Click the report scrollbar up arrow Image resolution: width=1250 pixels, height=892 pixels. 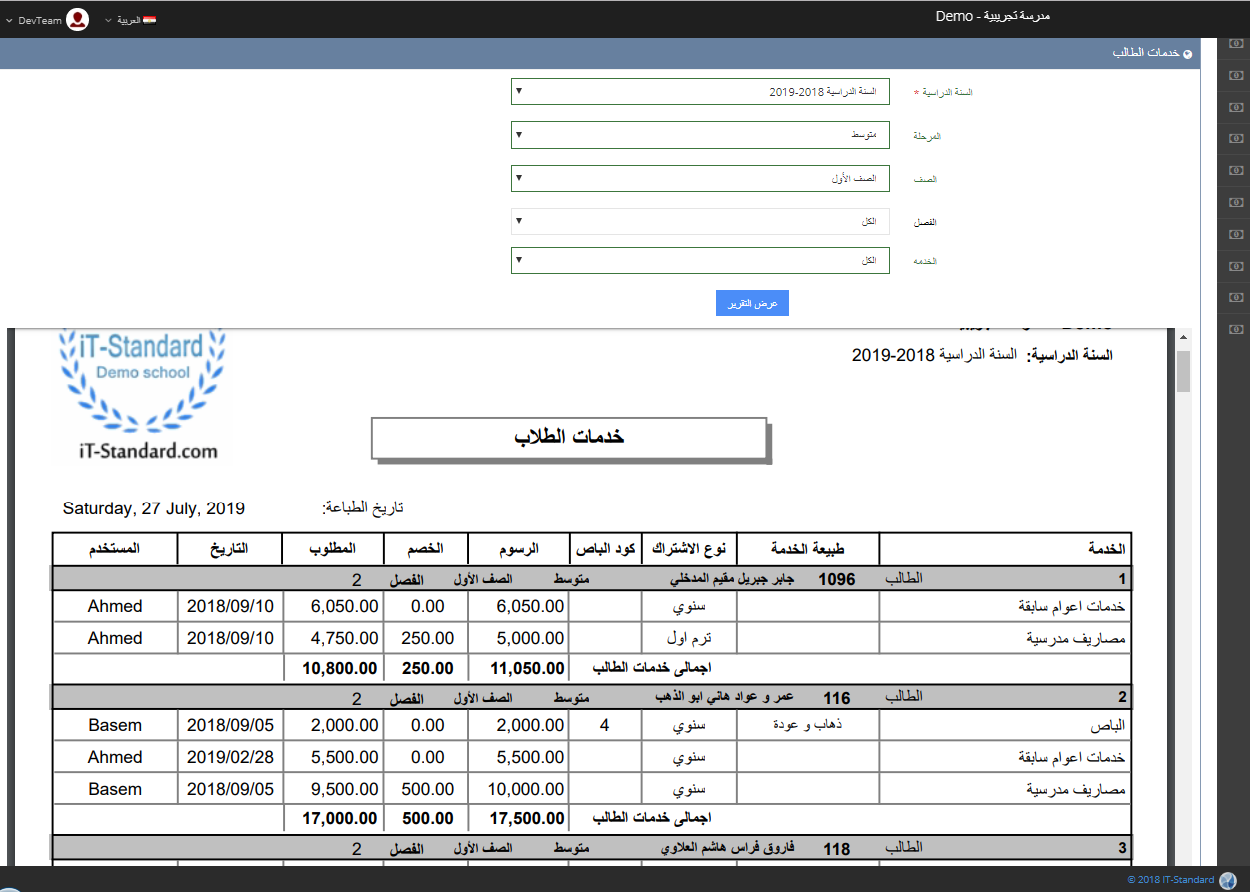pos(1183,338)
